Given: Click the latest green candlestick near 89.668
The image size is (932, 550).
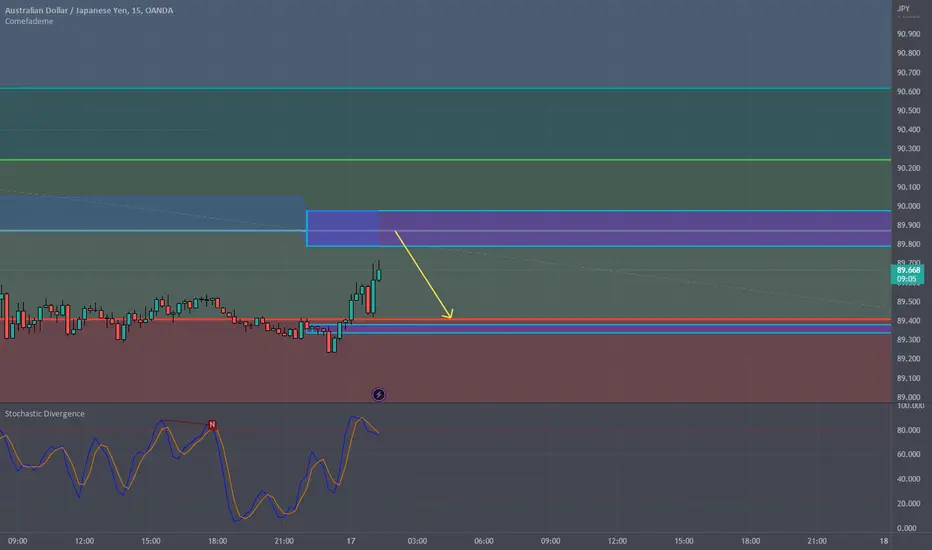Looking at the screenshot, I should [x=378, y=274].
